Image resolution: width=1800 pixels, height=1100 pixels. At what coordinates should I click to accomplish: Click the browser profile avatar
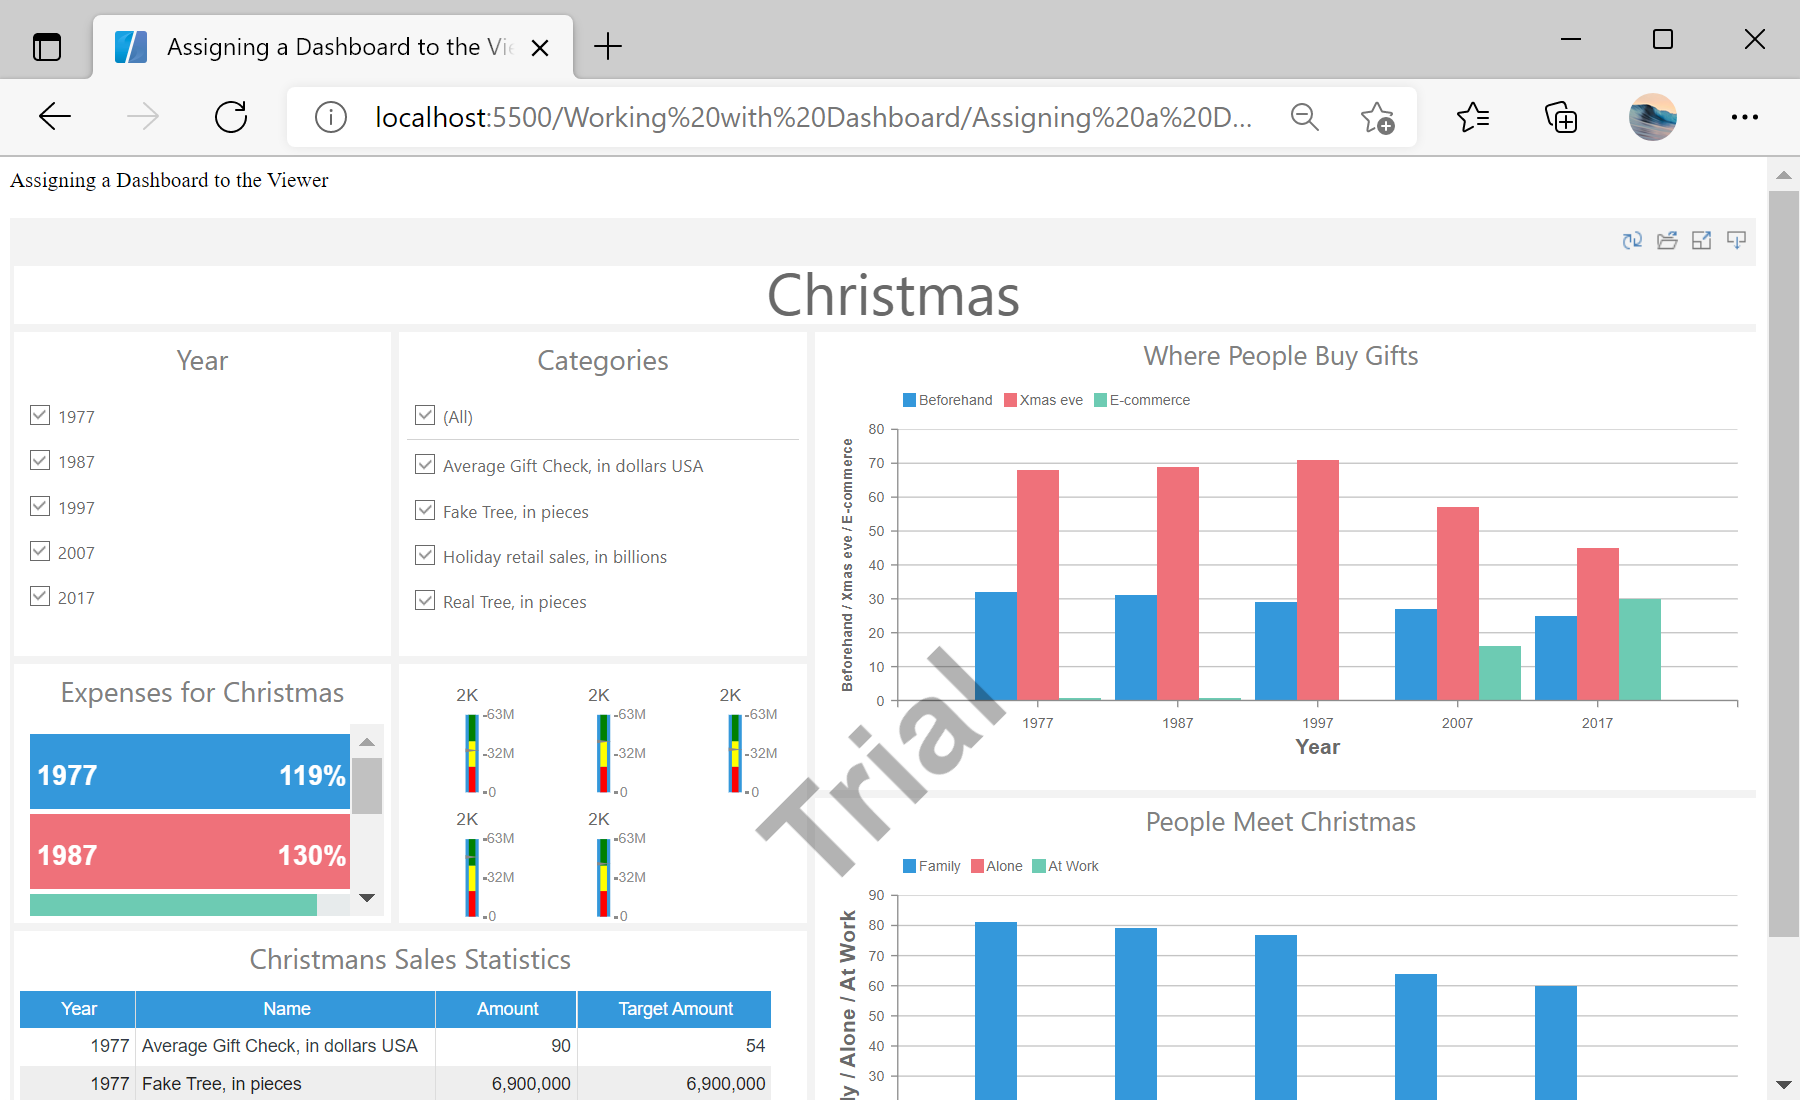pyautogui.click(x=1651, y=117)
